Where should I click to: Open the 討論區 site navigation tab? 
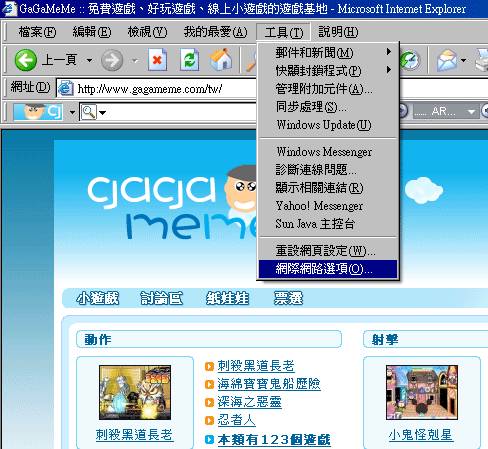(161, 298)
